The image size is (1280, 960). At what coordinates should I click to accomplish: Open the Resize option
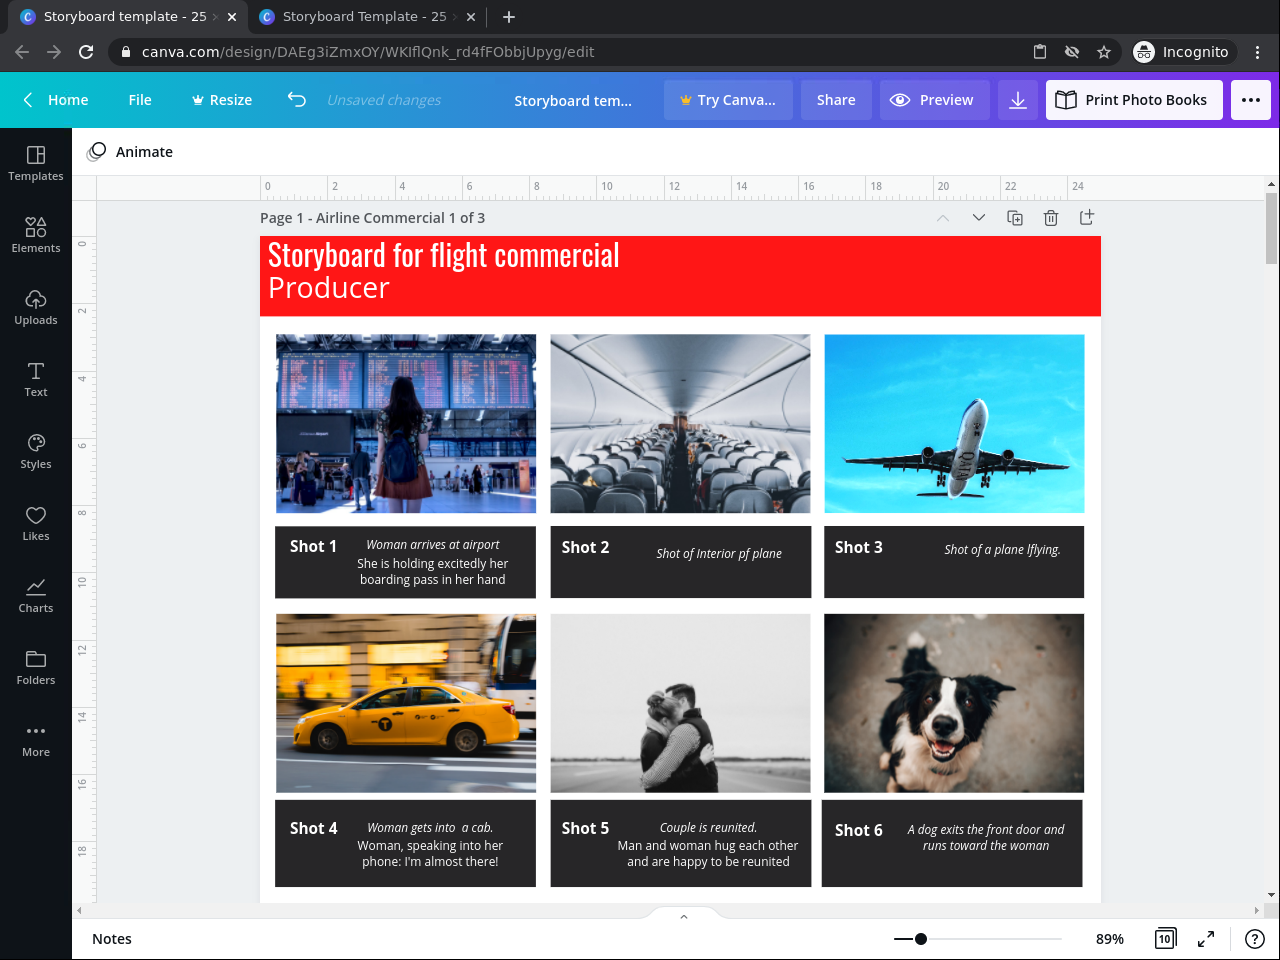tap(222, 100)
